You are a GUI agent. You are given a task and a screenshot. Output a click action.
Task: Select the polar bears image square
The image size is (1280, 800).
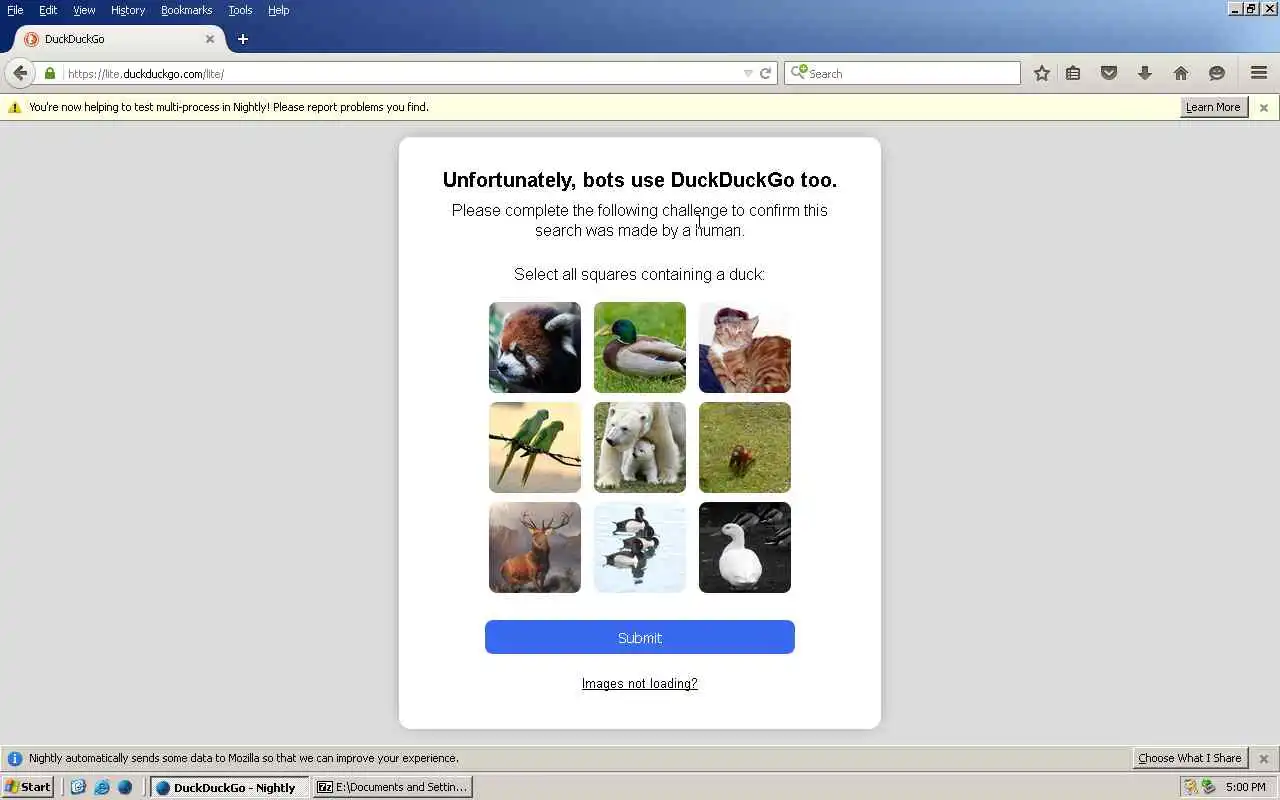[640, 447]
